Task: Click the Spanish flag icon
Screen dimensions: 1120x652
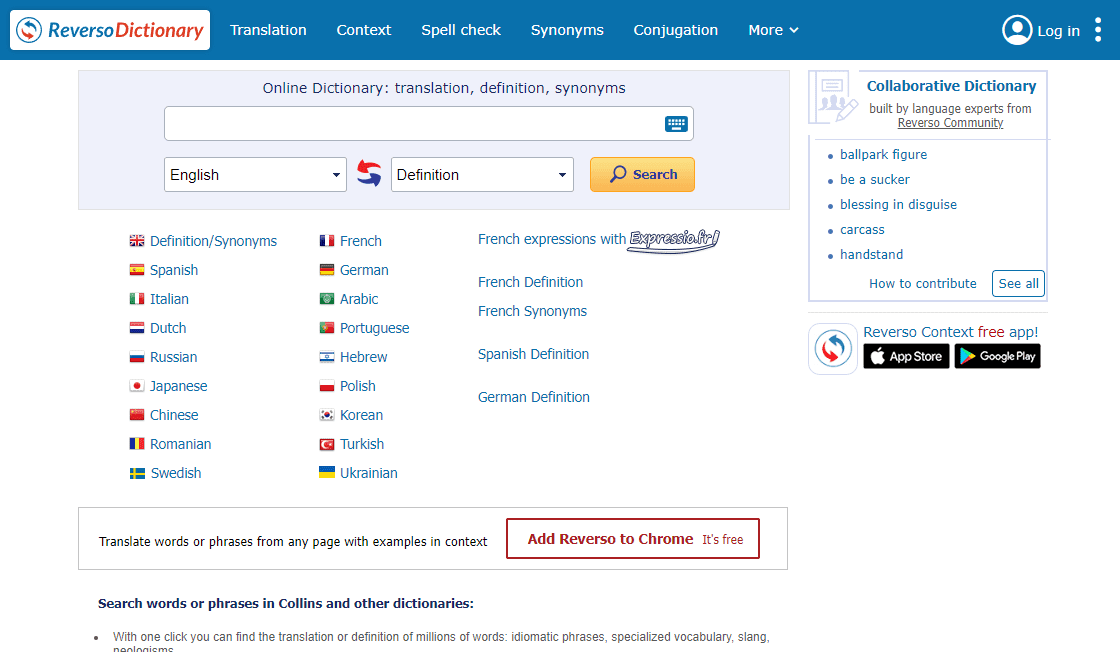Action: pos(137,270)
